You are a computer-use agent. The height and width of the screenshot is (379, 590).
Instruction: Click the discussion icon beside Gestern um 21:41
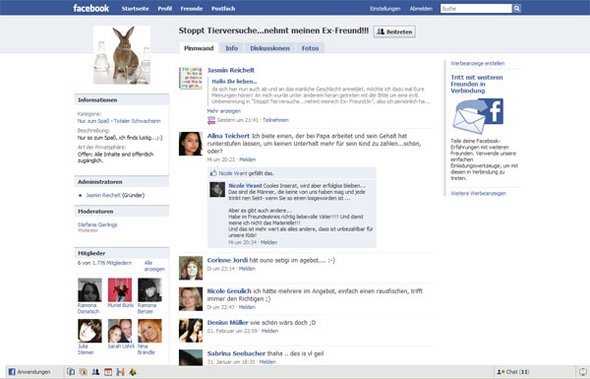211,120
